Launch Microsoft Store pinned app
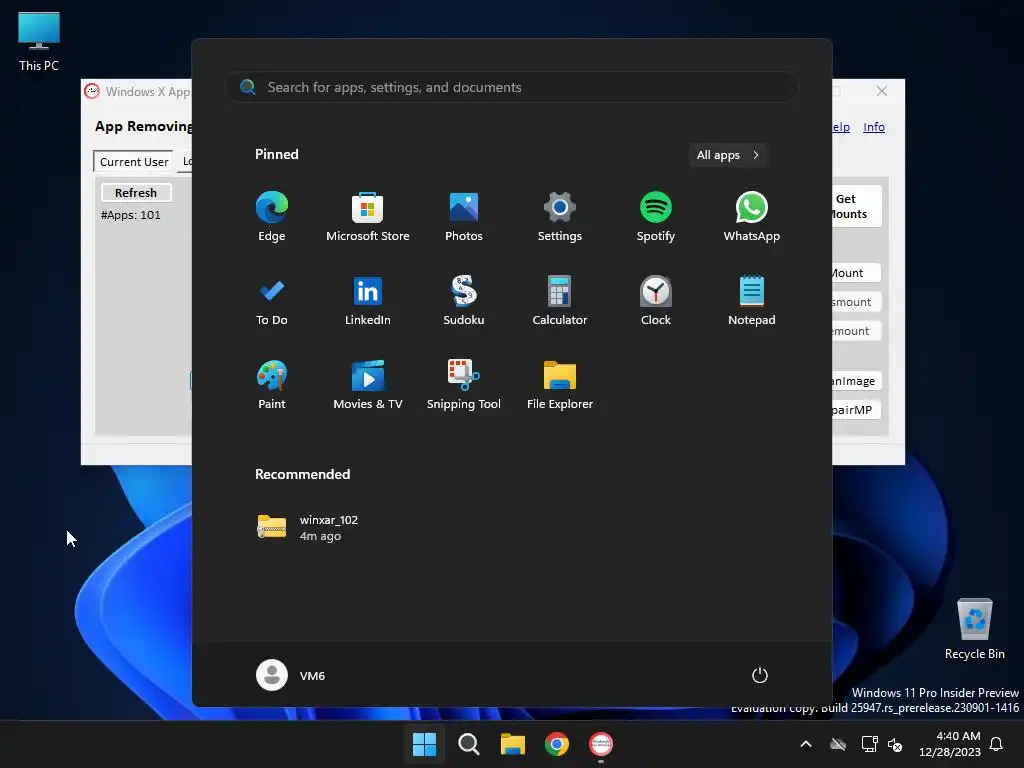Image resolution: width=1024 pixels, height=768 pixels. [368, 217]
